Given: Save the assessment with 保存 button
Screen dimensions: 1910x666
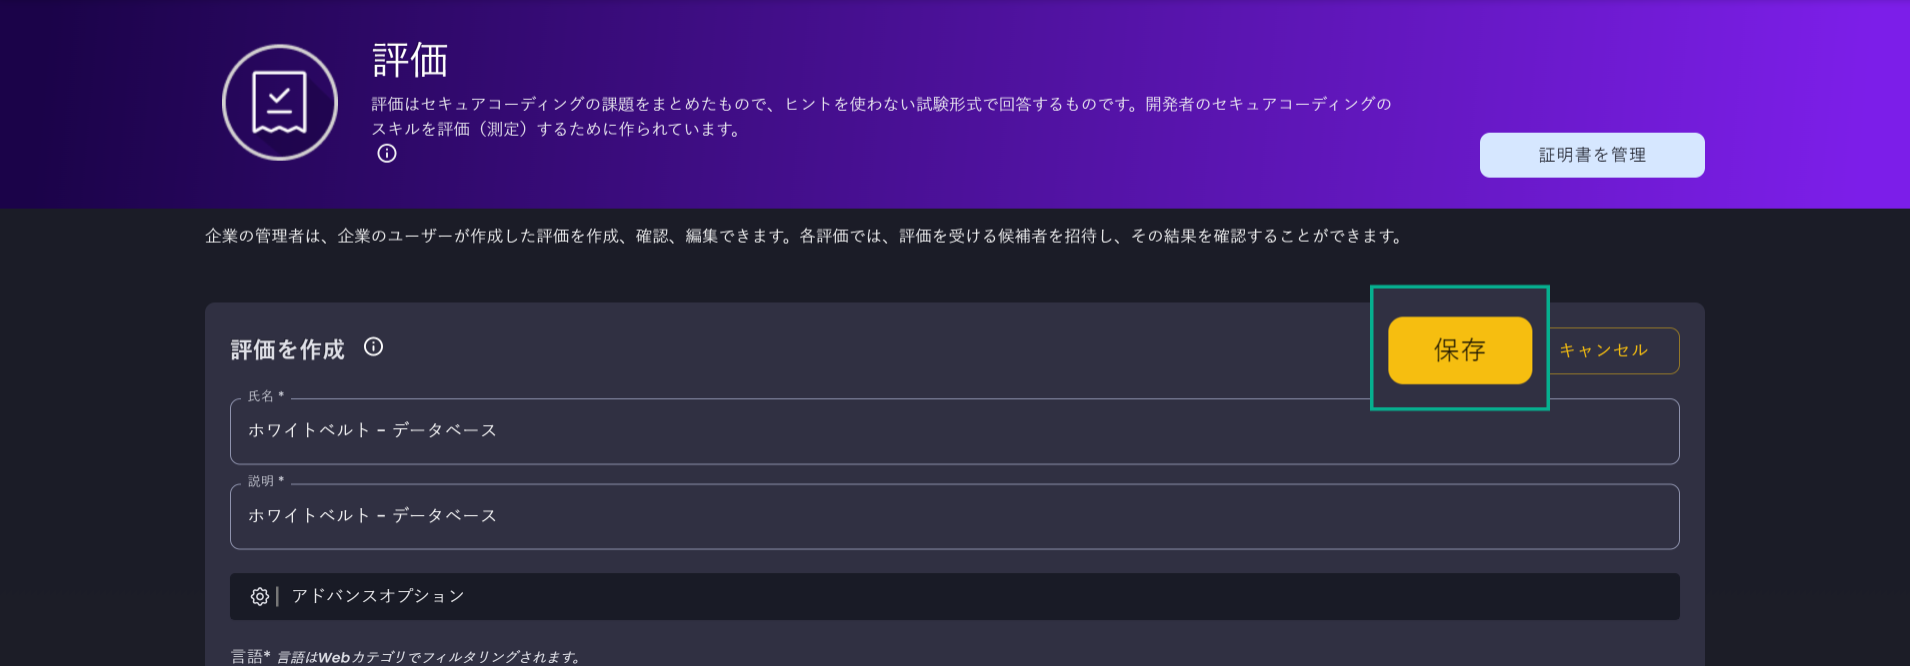Looking at the screenshot, I should click(x=1460, y=350).
